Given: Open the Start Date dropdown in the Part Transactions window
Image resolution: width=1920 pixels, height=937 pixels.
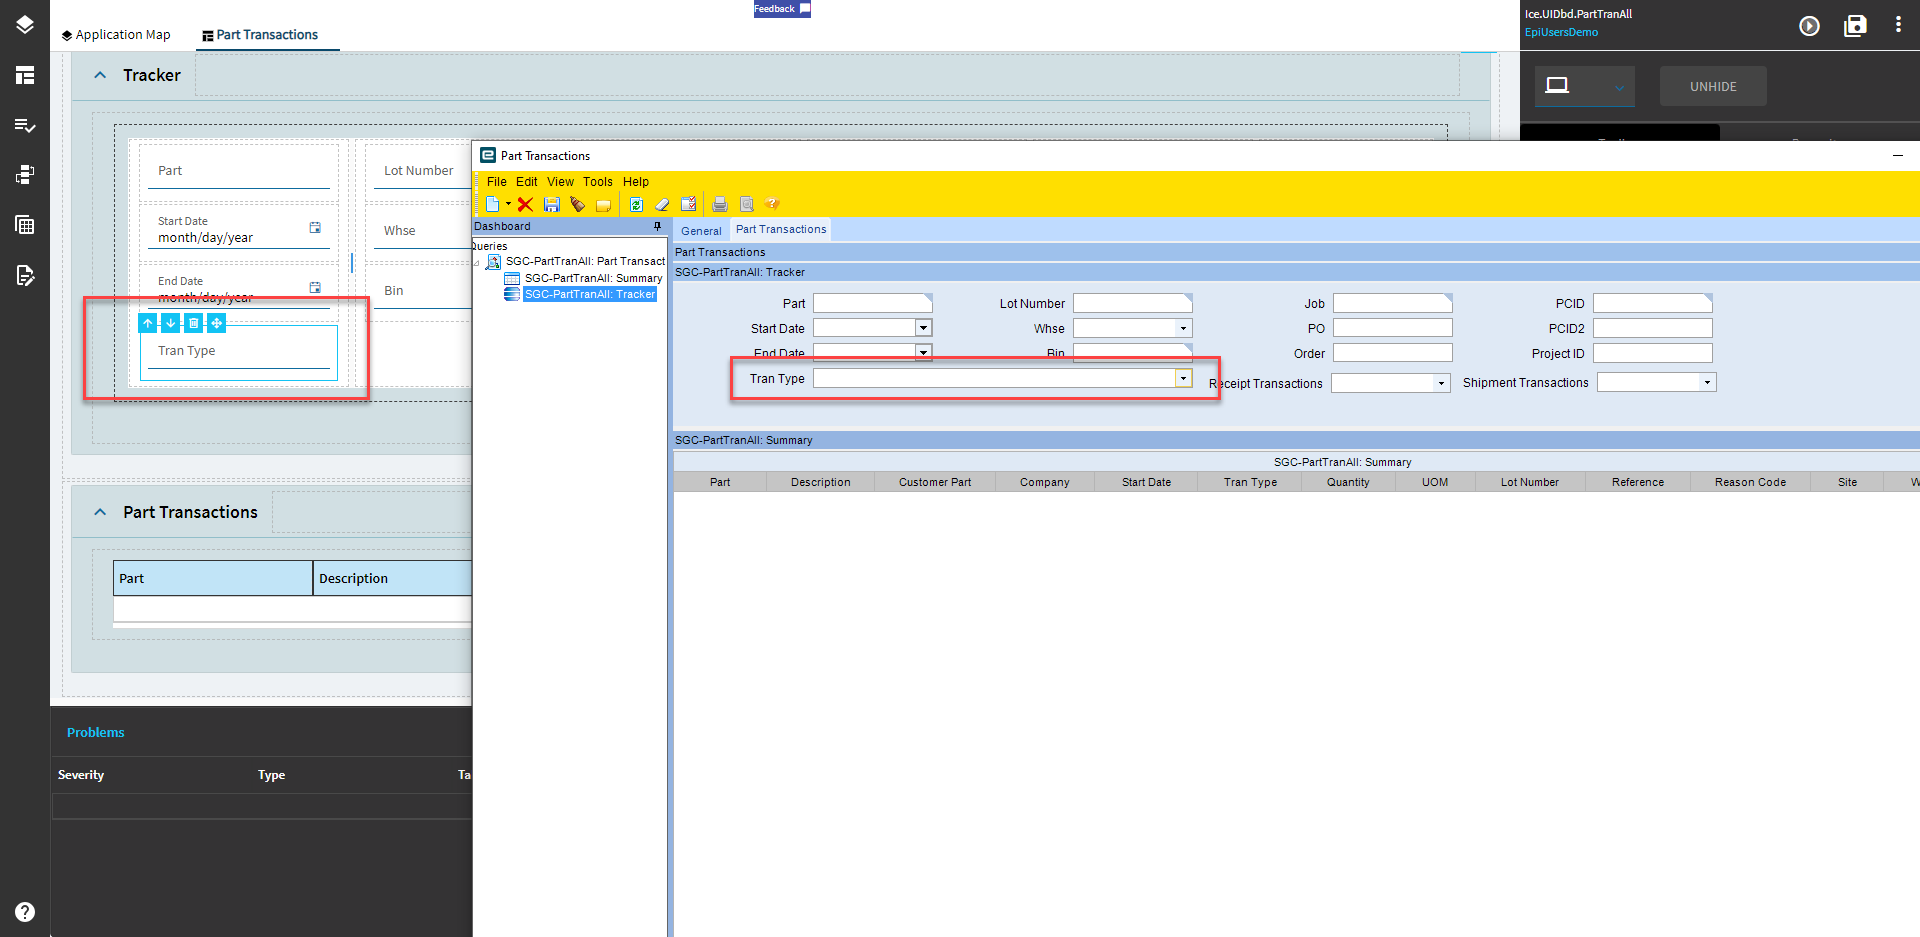Looking at the screenshot, I should 923,328.
